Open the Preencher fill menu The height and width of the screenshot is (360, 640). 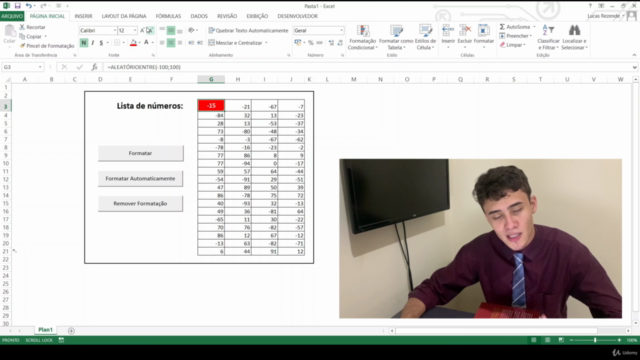coord(516,36)
